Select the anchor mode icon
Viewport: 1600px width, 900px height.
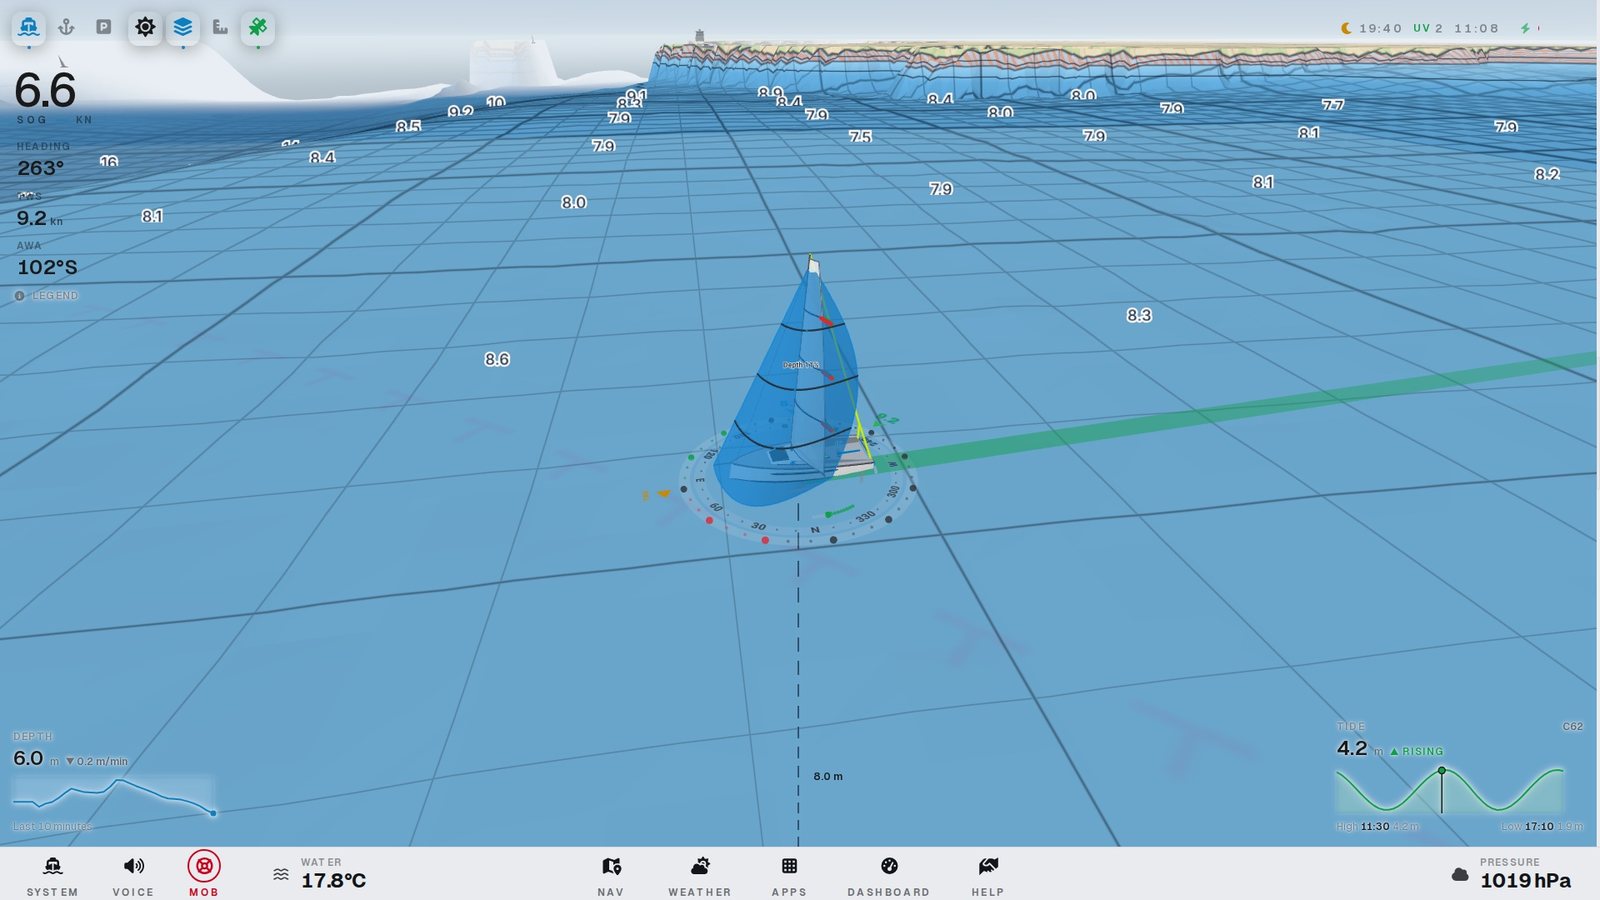[66, 27]
